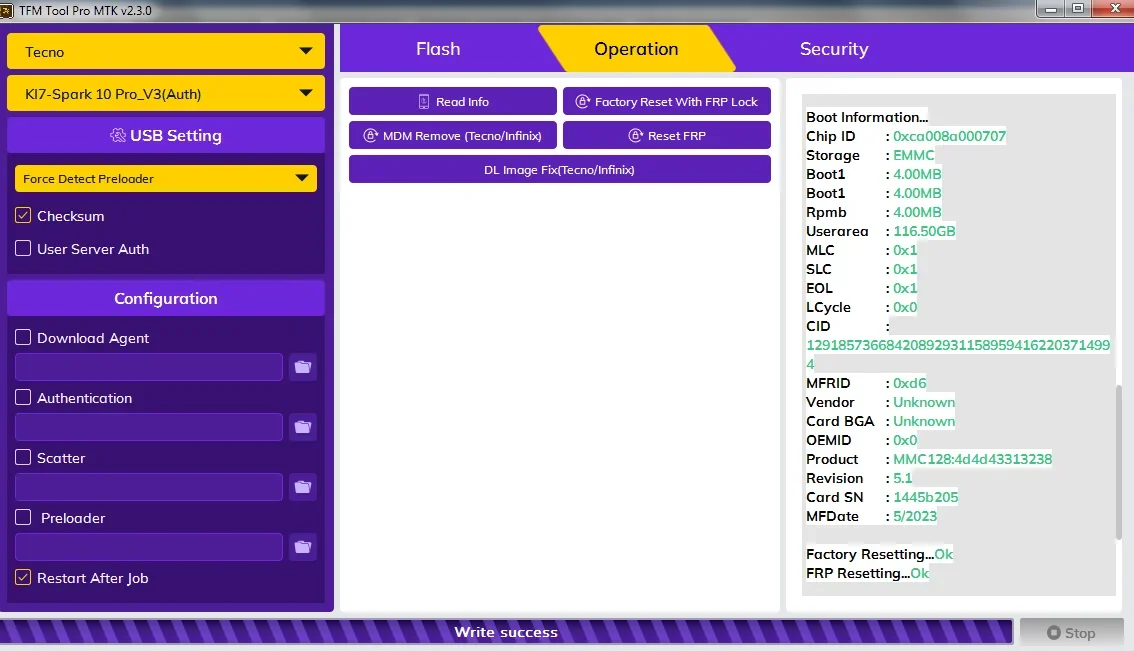
Task: Focus the Authentication path field
Action: click(x=149, y=427)
